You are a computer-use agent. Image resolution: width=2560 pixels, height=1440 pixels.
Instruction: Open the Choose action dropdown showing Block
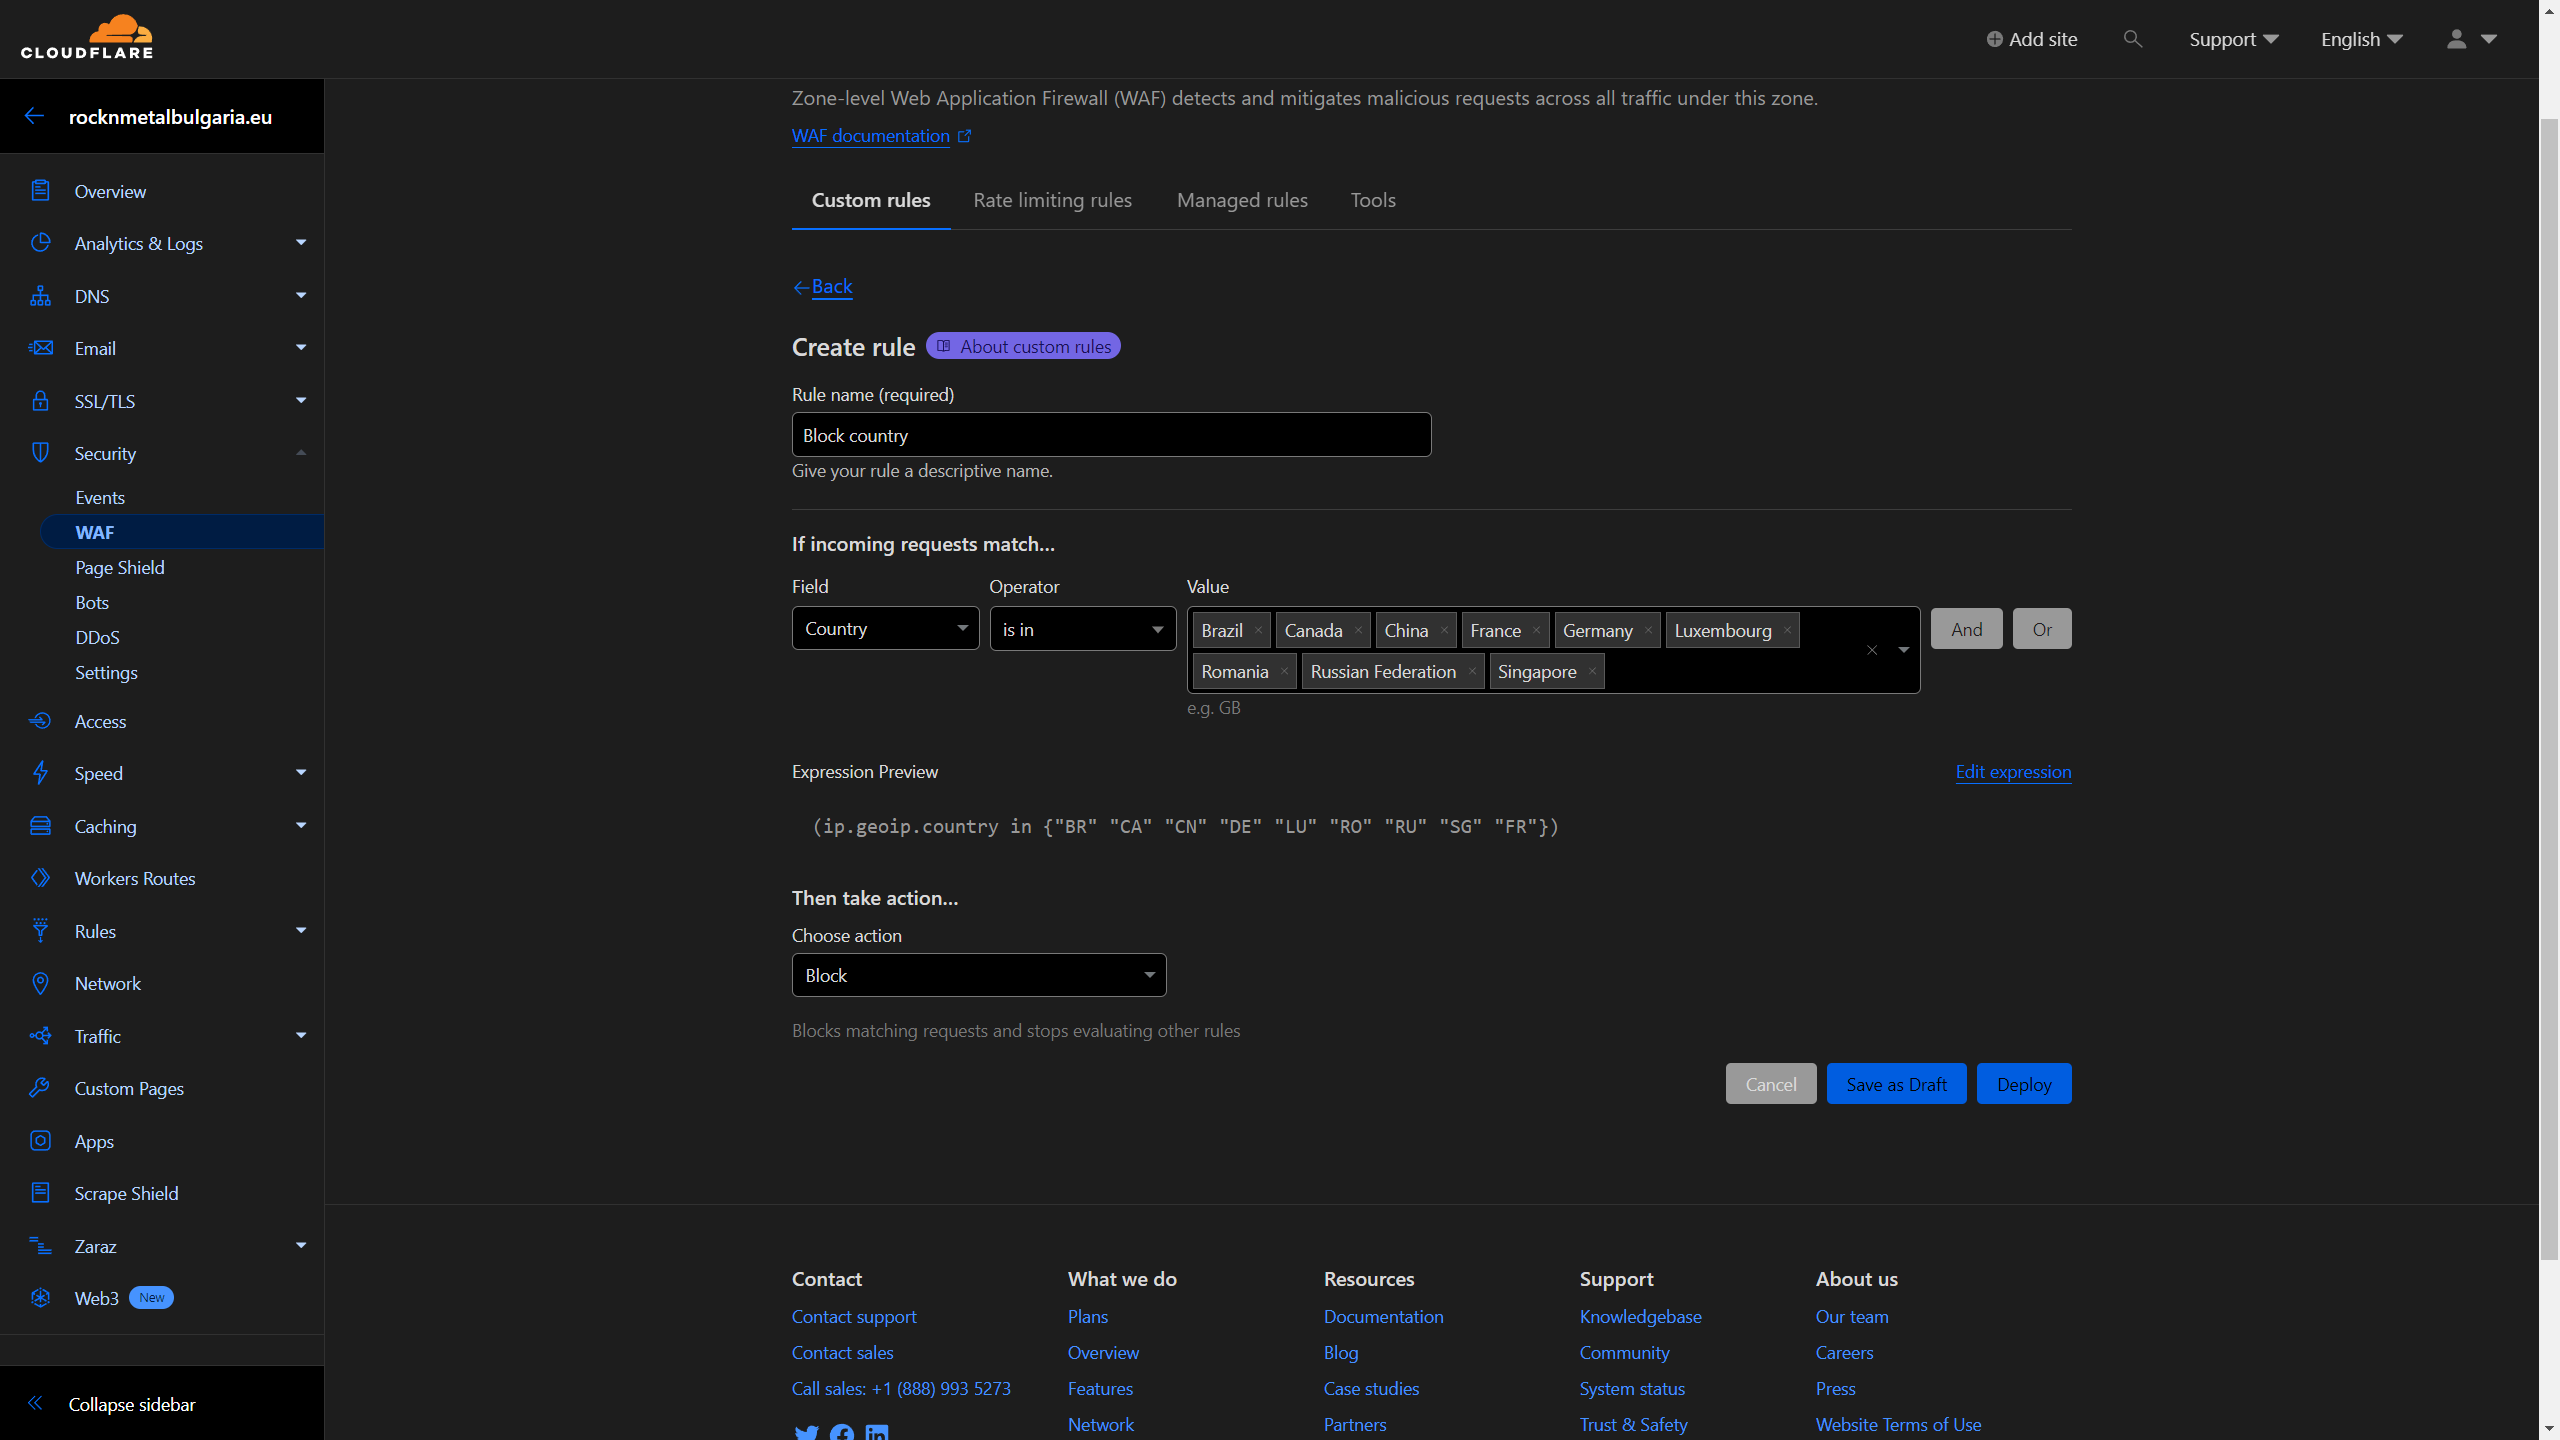click(978, 975)
